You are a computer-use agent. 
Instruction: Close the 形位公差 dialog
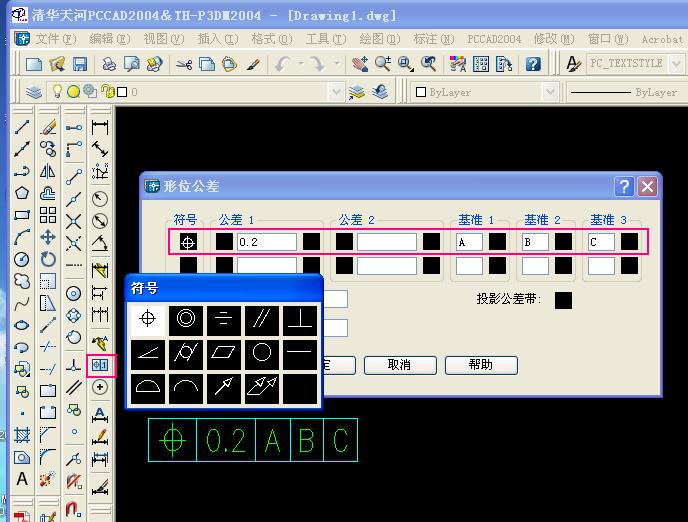pos(647,187)
